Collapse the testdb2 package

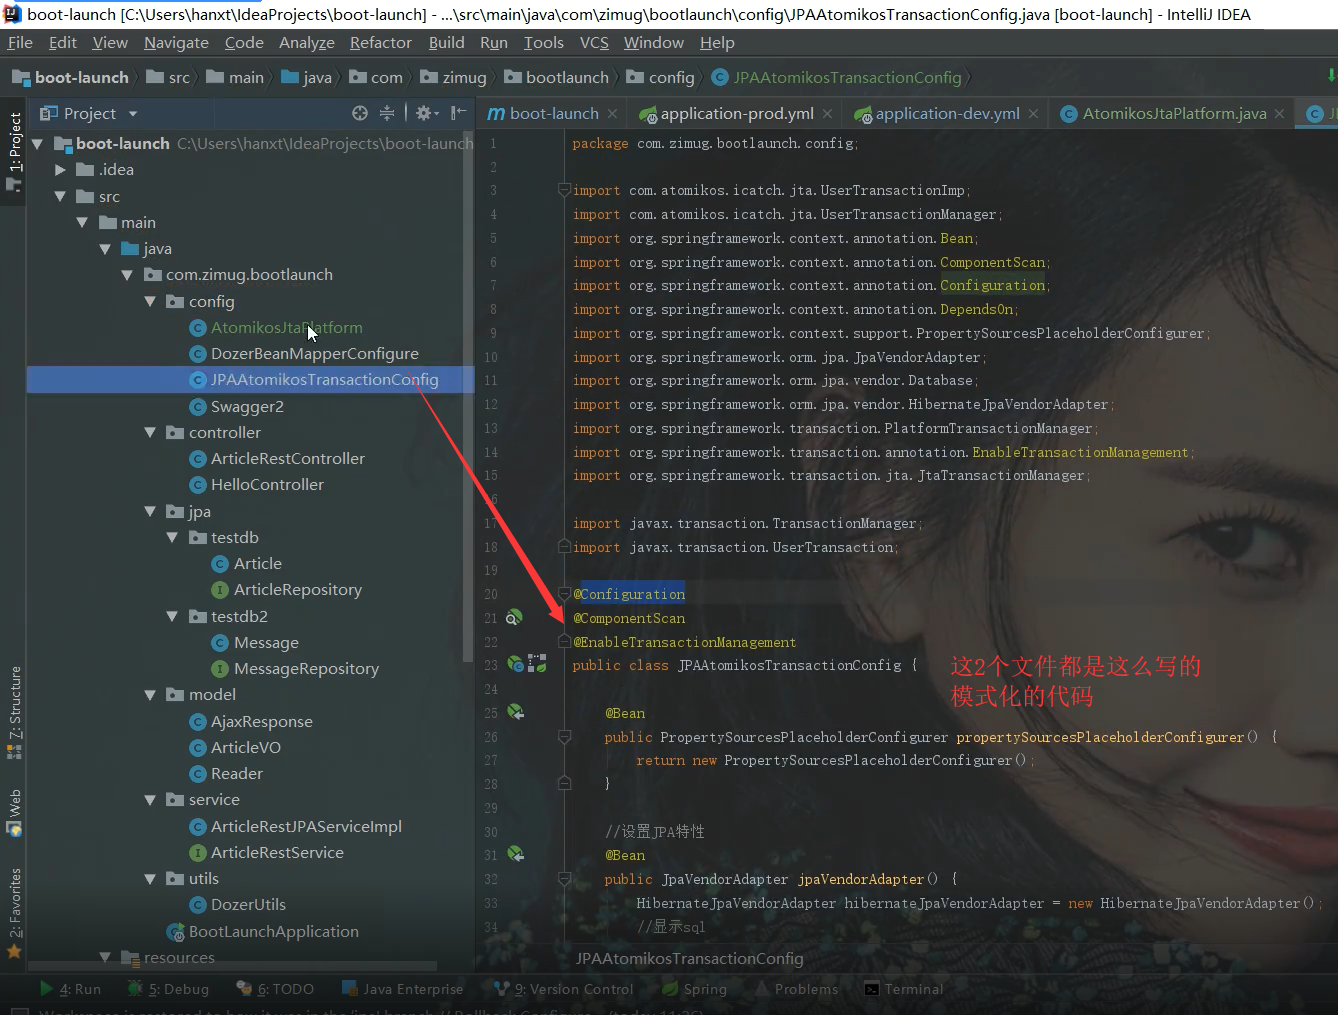pyautogui.click(x=172, y=616)
